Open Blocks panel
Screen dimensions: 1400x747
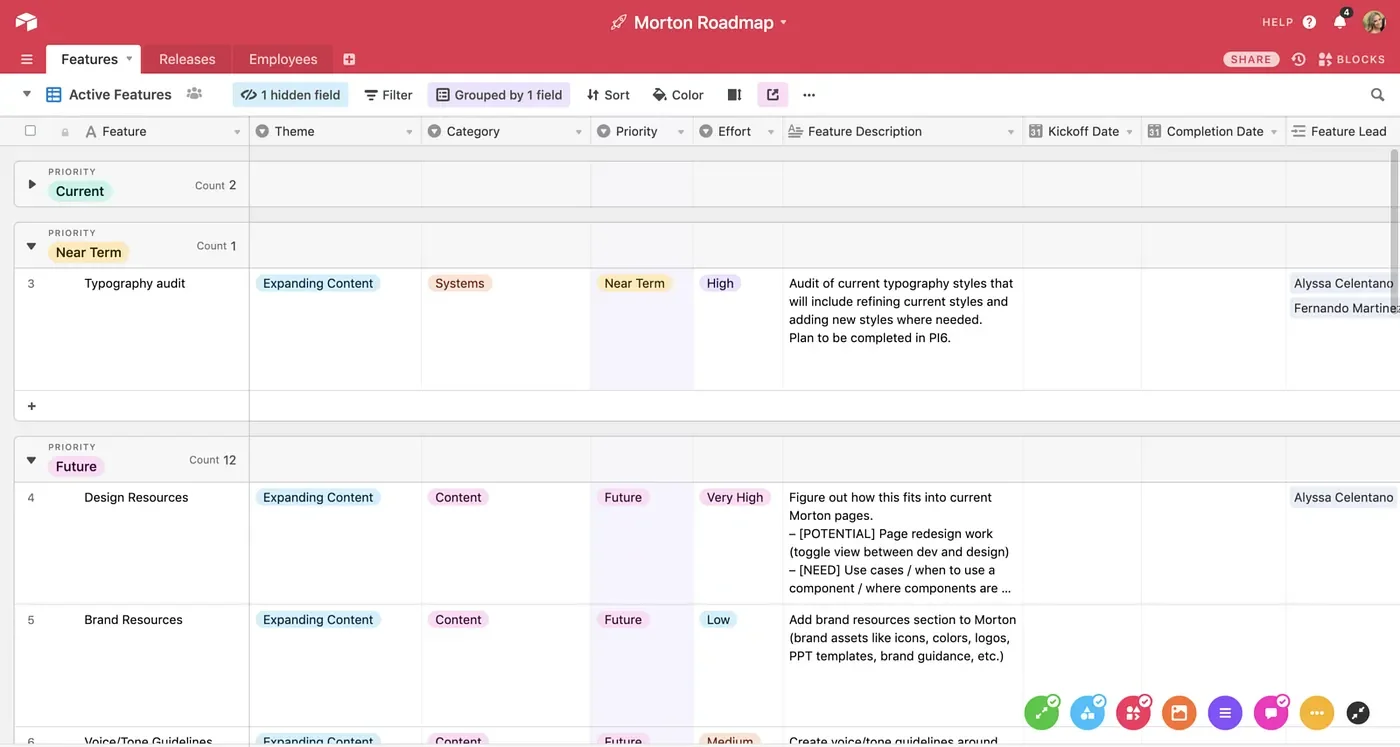coord(1351,59)
